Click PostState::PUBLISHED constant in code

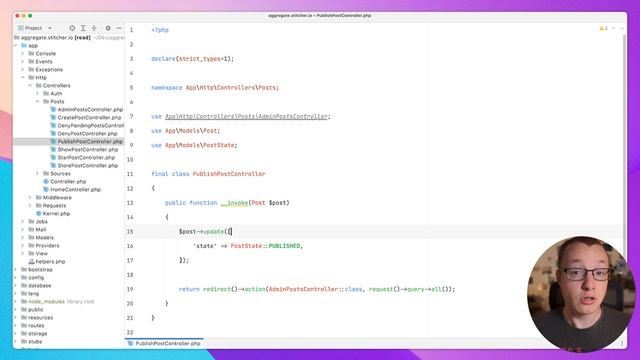point(265,246)
